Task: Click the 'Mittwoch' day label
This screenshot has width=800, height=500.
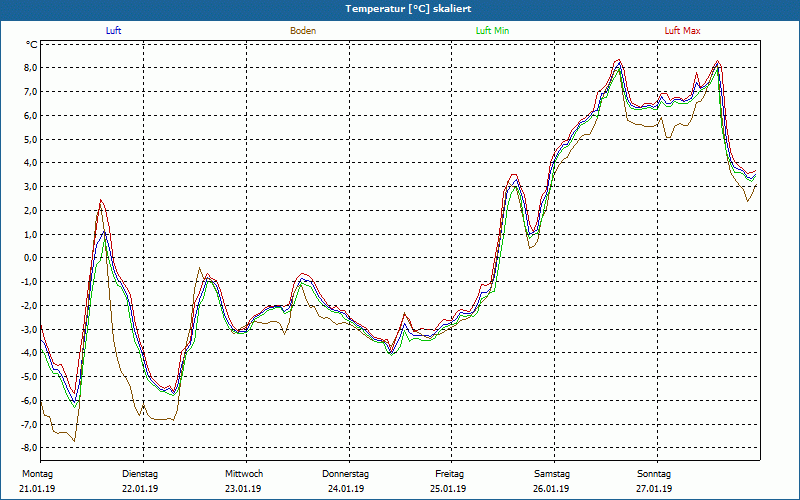Action: [244, 474]
